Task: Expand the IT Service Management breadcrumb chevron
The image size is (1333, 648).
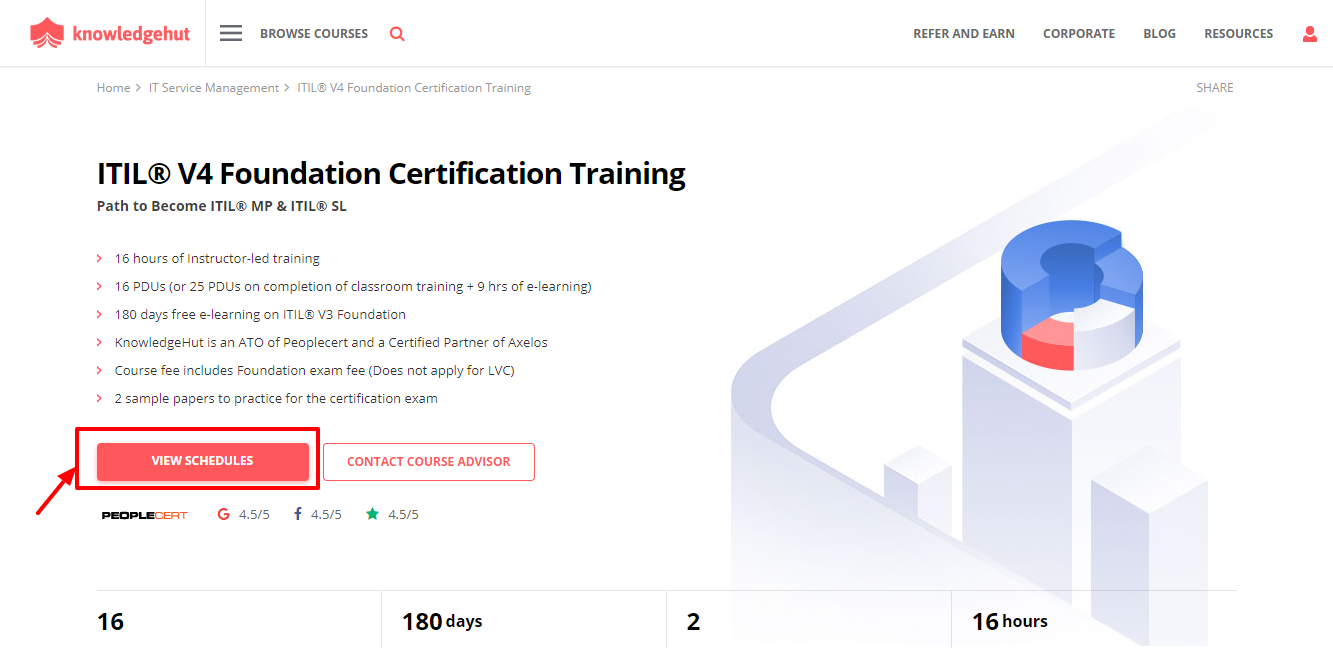Action: pos(287,87)
